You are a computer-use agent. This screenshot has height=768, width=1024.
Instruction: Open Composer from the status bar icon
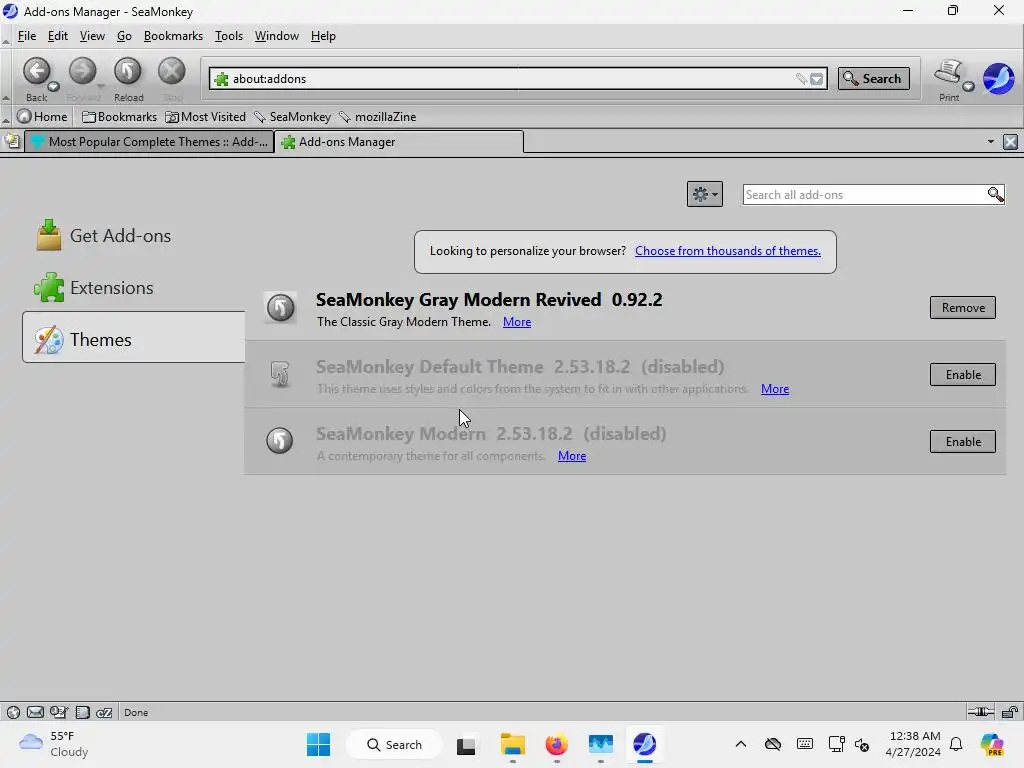pos(59,712)
